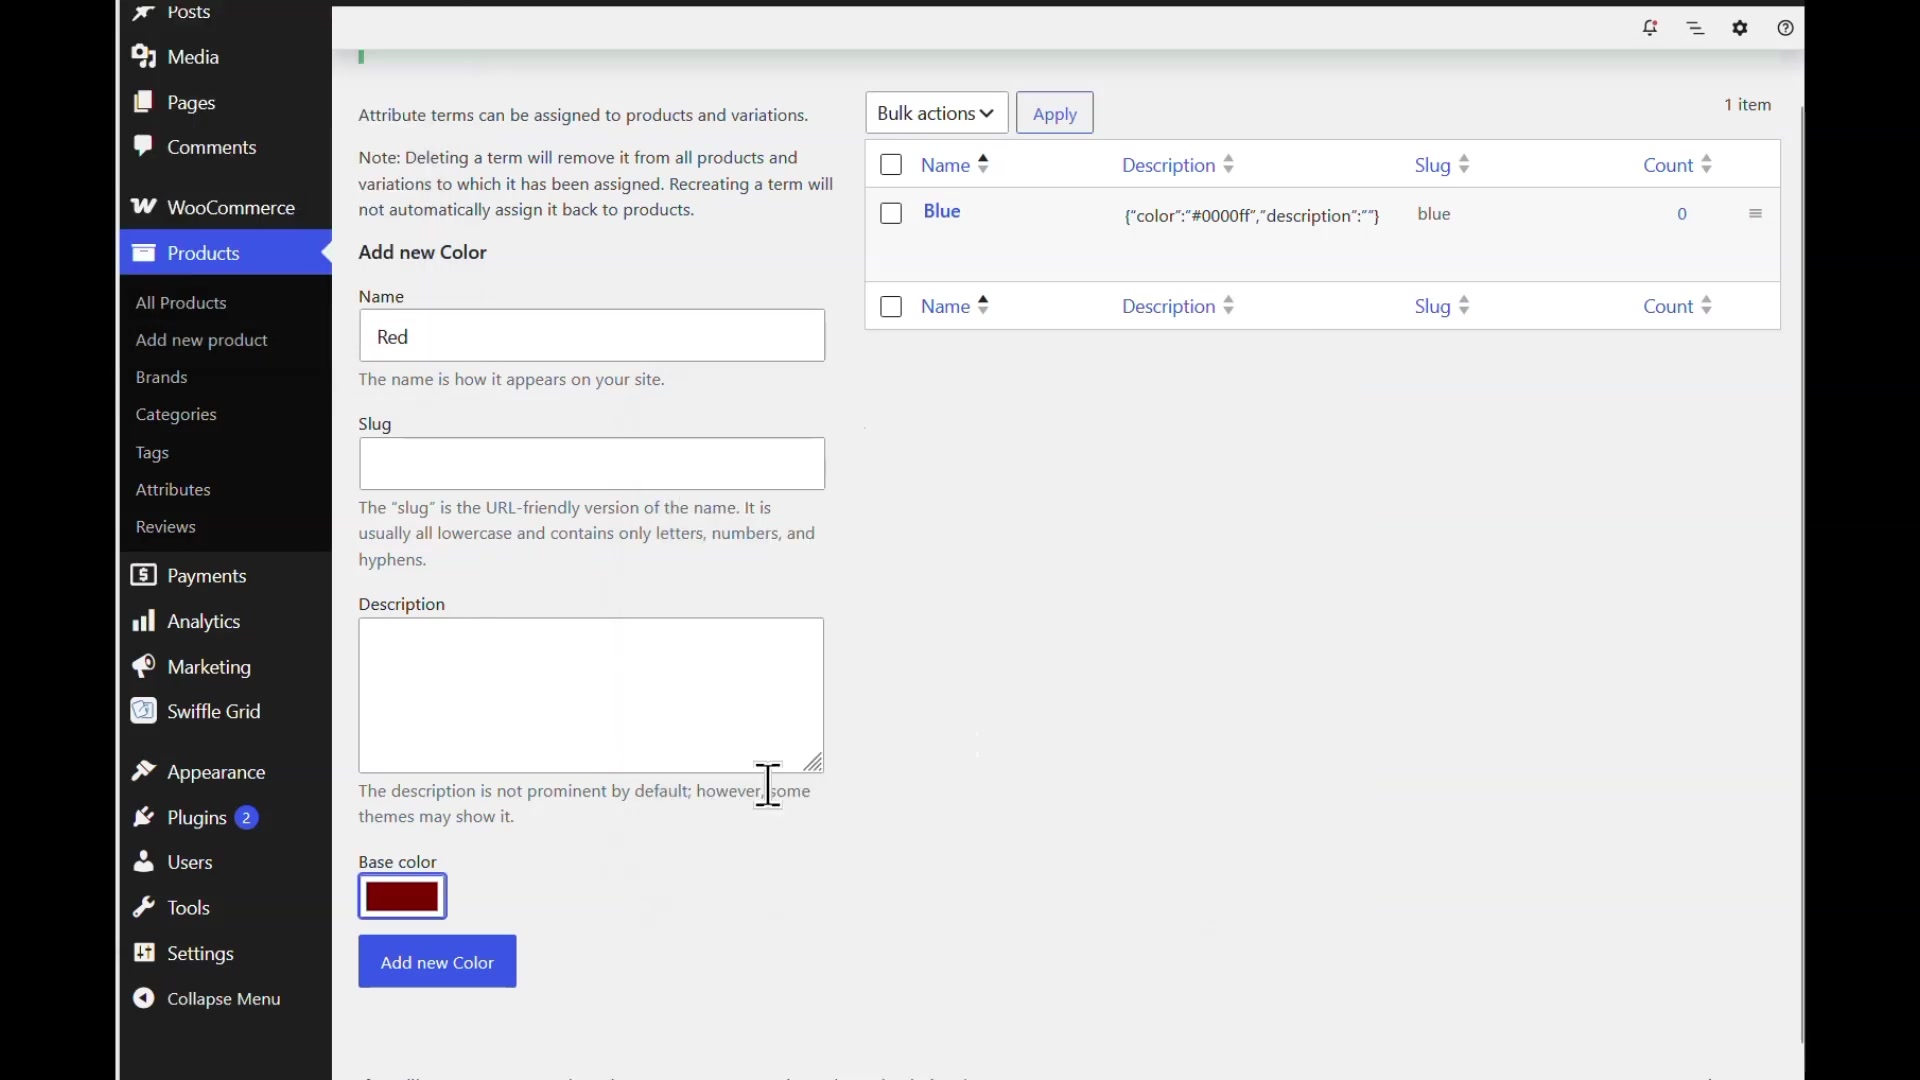Screen dimensions: 1920x1080
Task: Click the Plugins plug icon
Action: [144, 817]
